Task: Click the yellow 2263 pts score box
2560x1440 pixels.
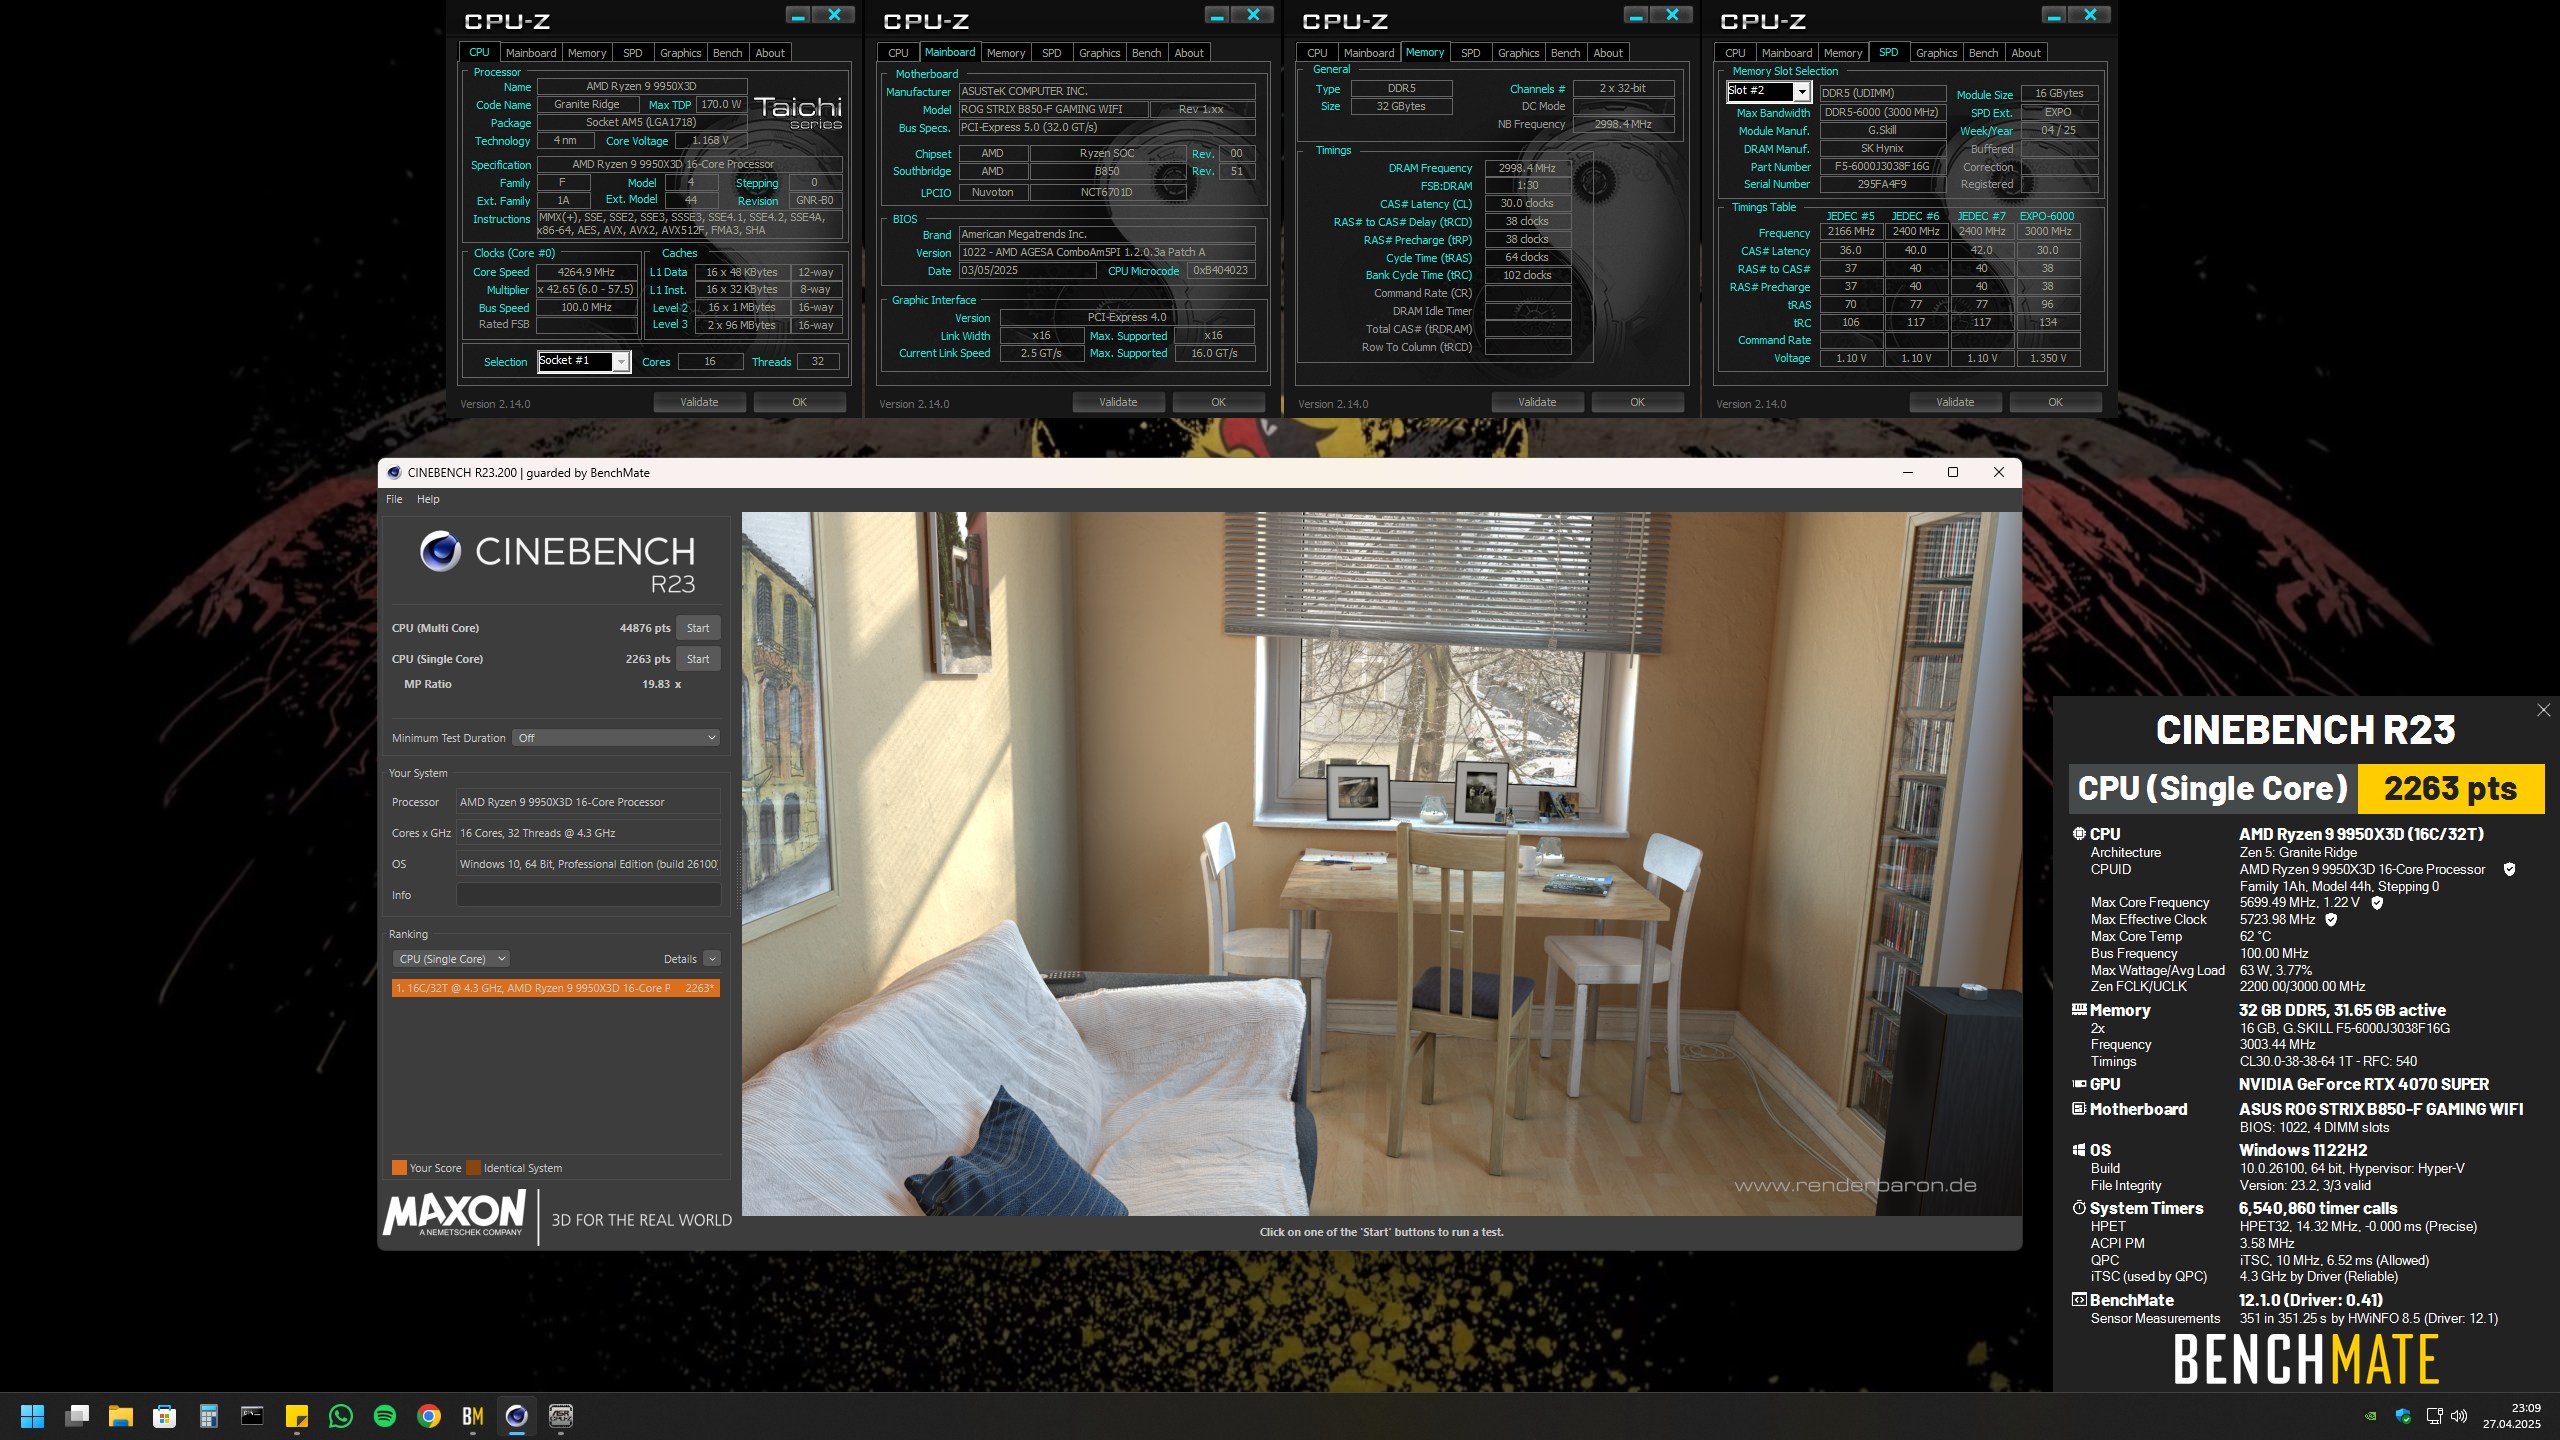Action: (x=2450, y=789)
